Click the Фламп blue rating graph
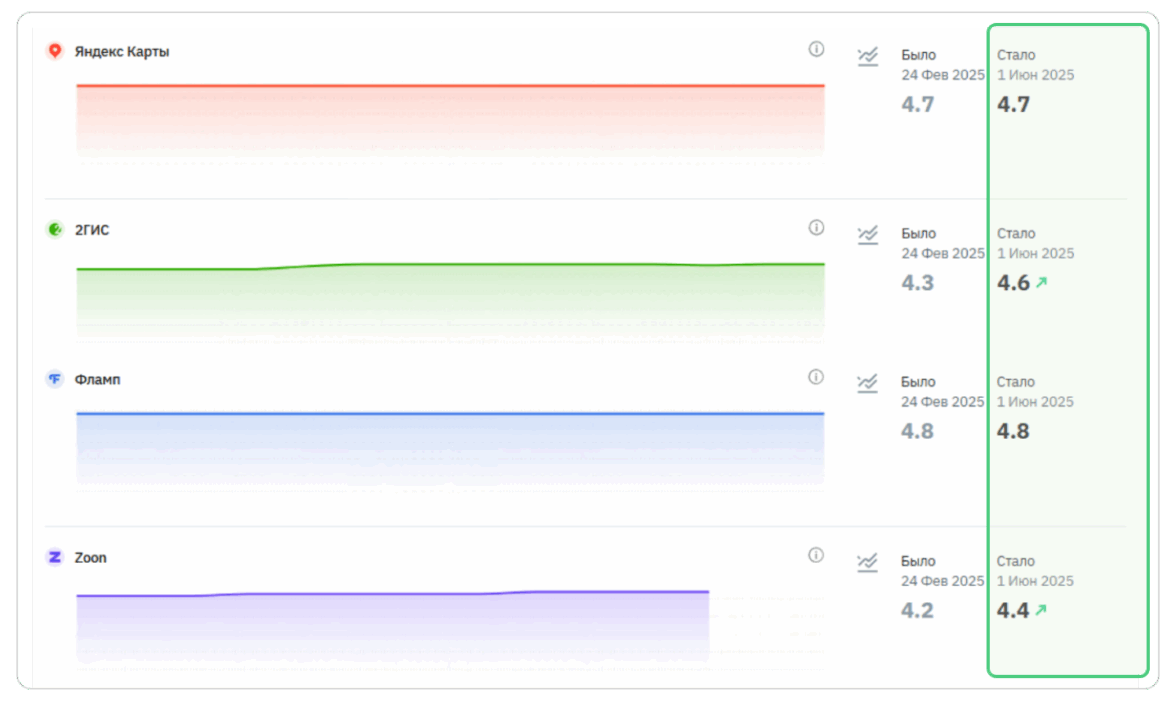The image size is (1176, 701). point(450,445)
